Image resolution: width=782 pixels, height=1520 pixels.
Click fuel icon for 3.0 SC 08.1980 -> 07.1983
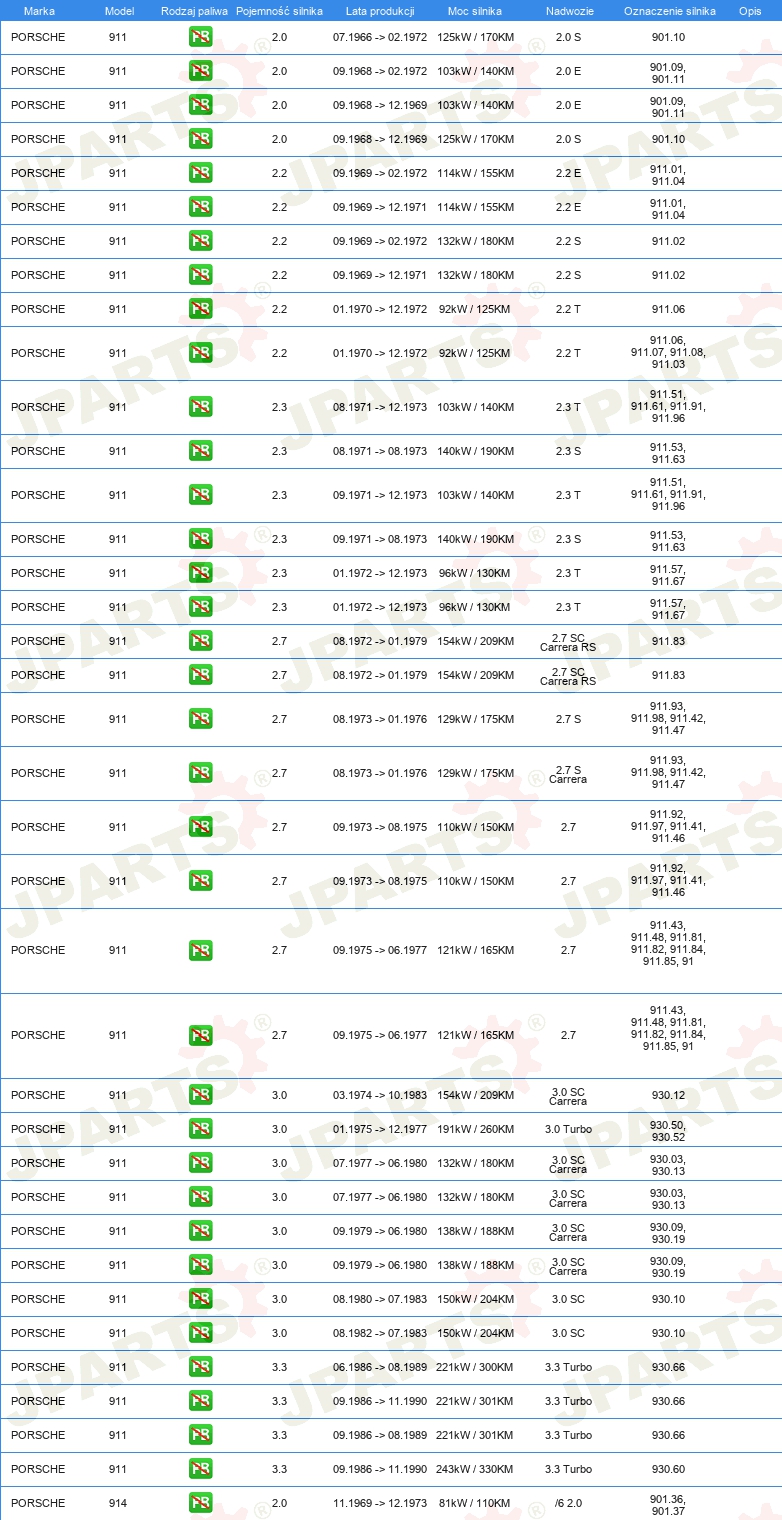pos(200,1299)
